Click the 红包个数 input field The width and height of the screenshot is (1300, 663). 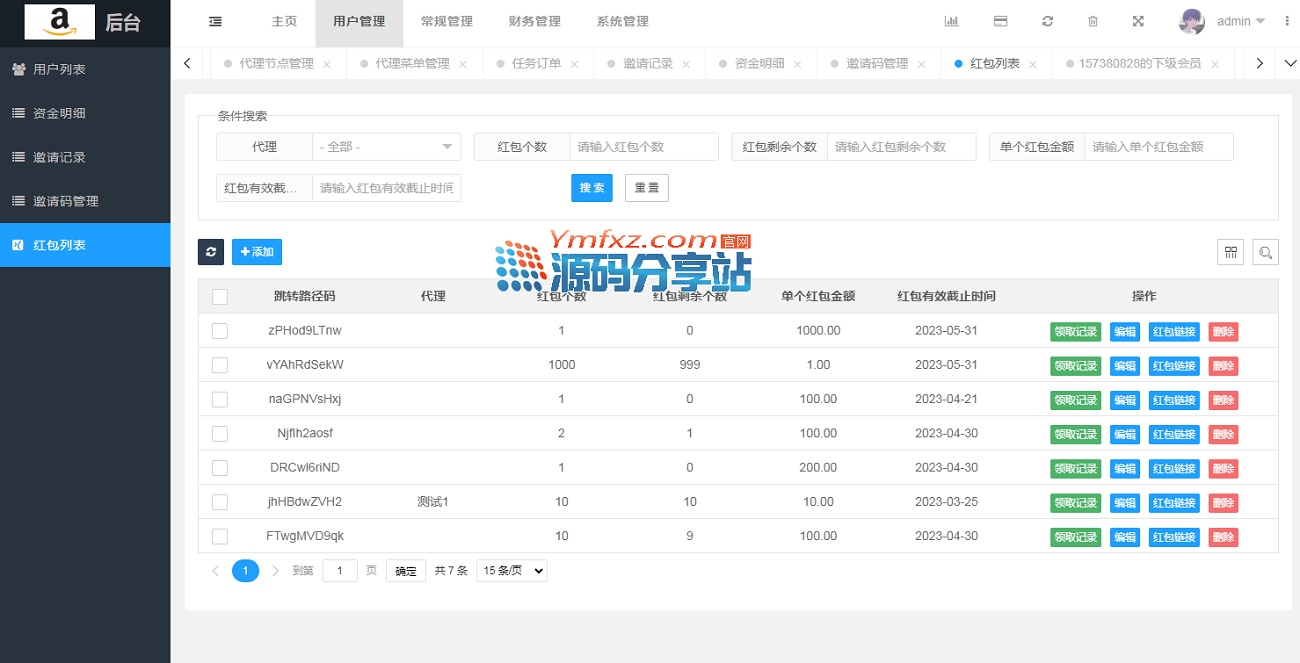point(643,147)
